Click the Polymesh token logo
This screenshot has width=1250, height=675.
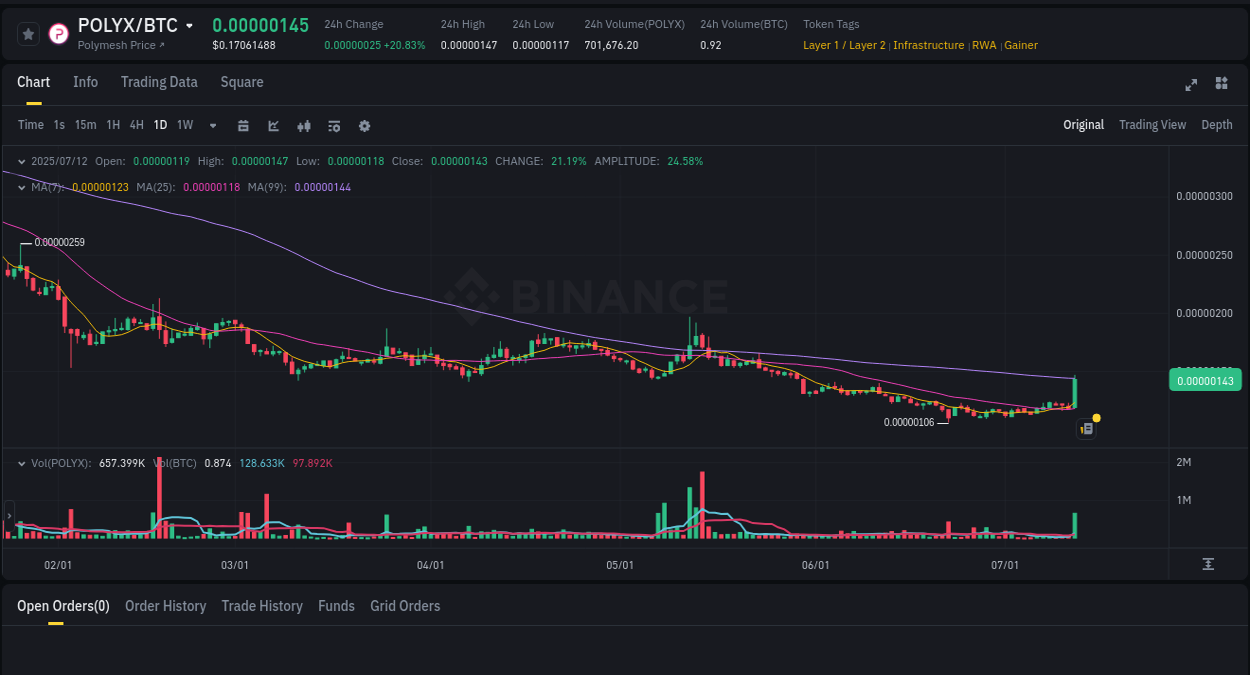57,33
